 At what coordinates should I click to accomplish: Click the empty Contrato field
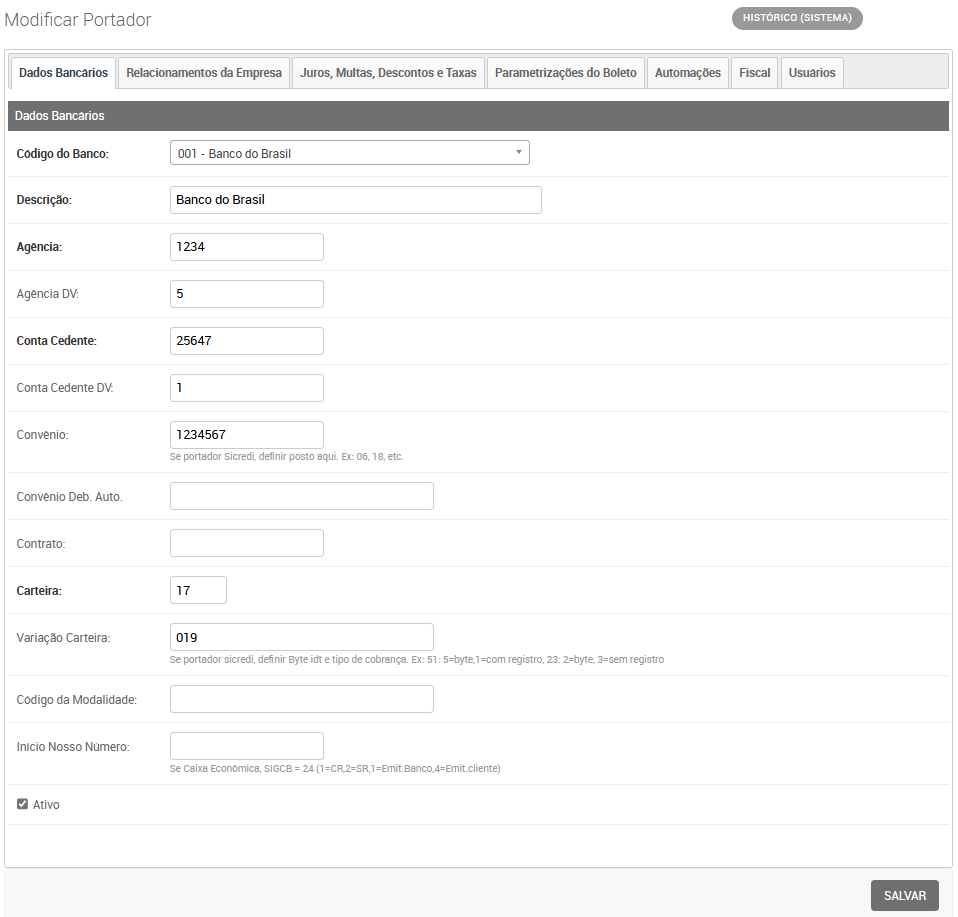pyautogui.click(x=246, y=543)
